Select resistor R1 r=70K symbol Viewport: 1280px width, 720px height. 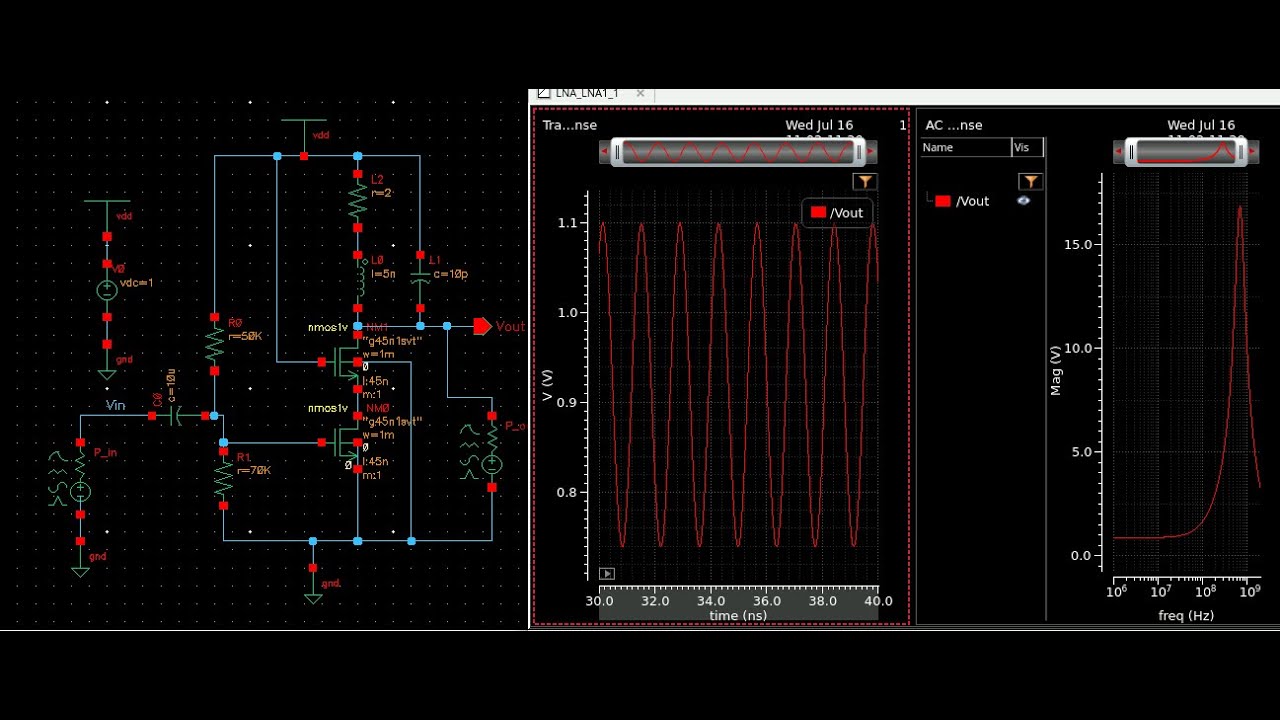click(x=223, y=478)
